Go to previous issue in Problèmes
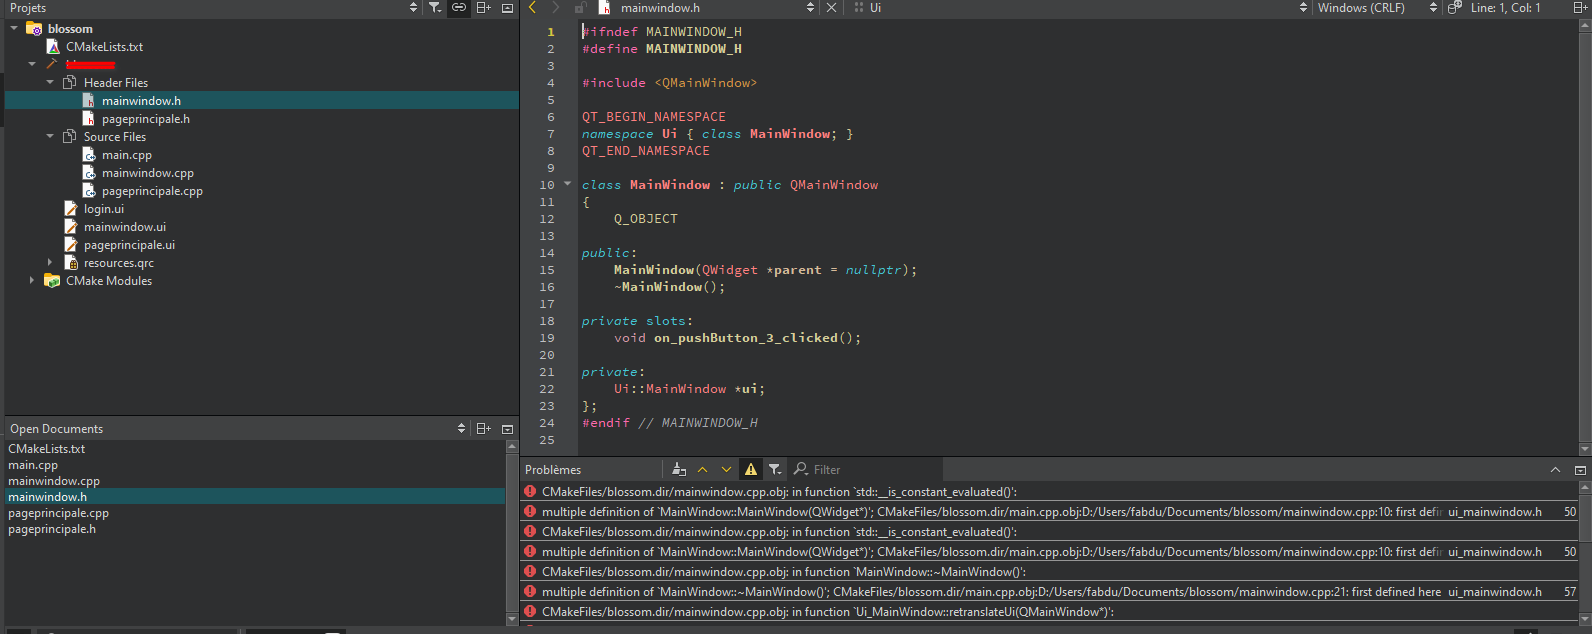Screen dimensions: 1592x634 pos(702,469)
